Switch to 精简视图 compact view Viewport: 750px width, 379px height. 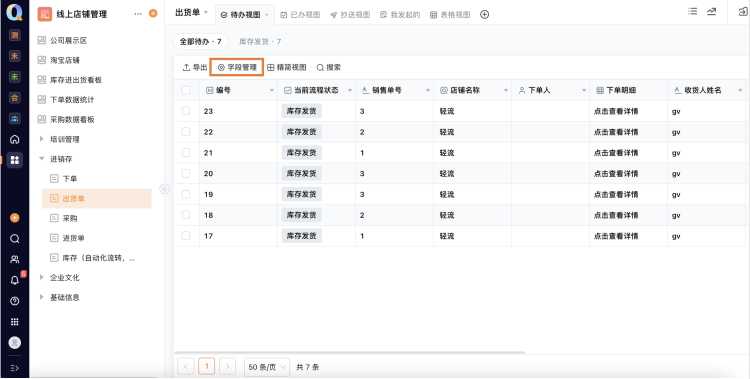[x=287, y=67]
